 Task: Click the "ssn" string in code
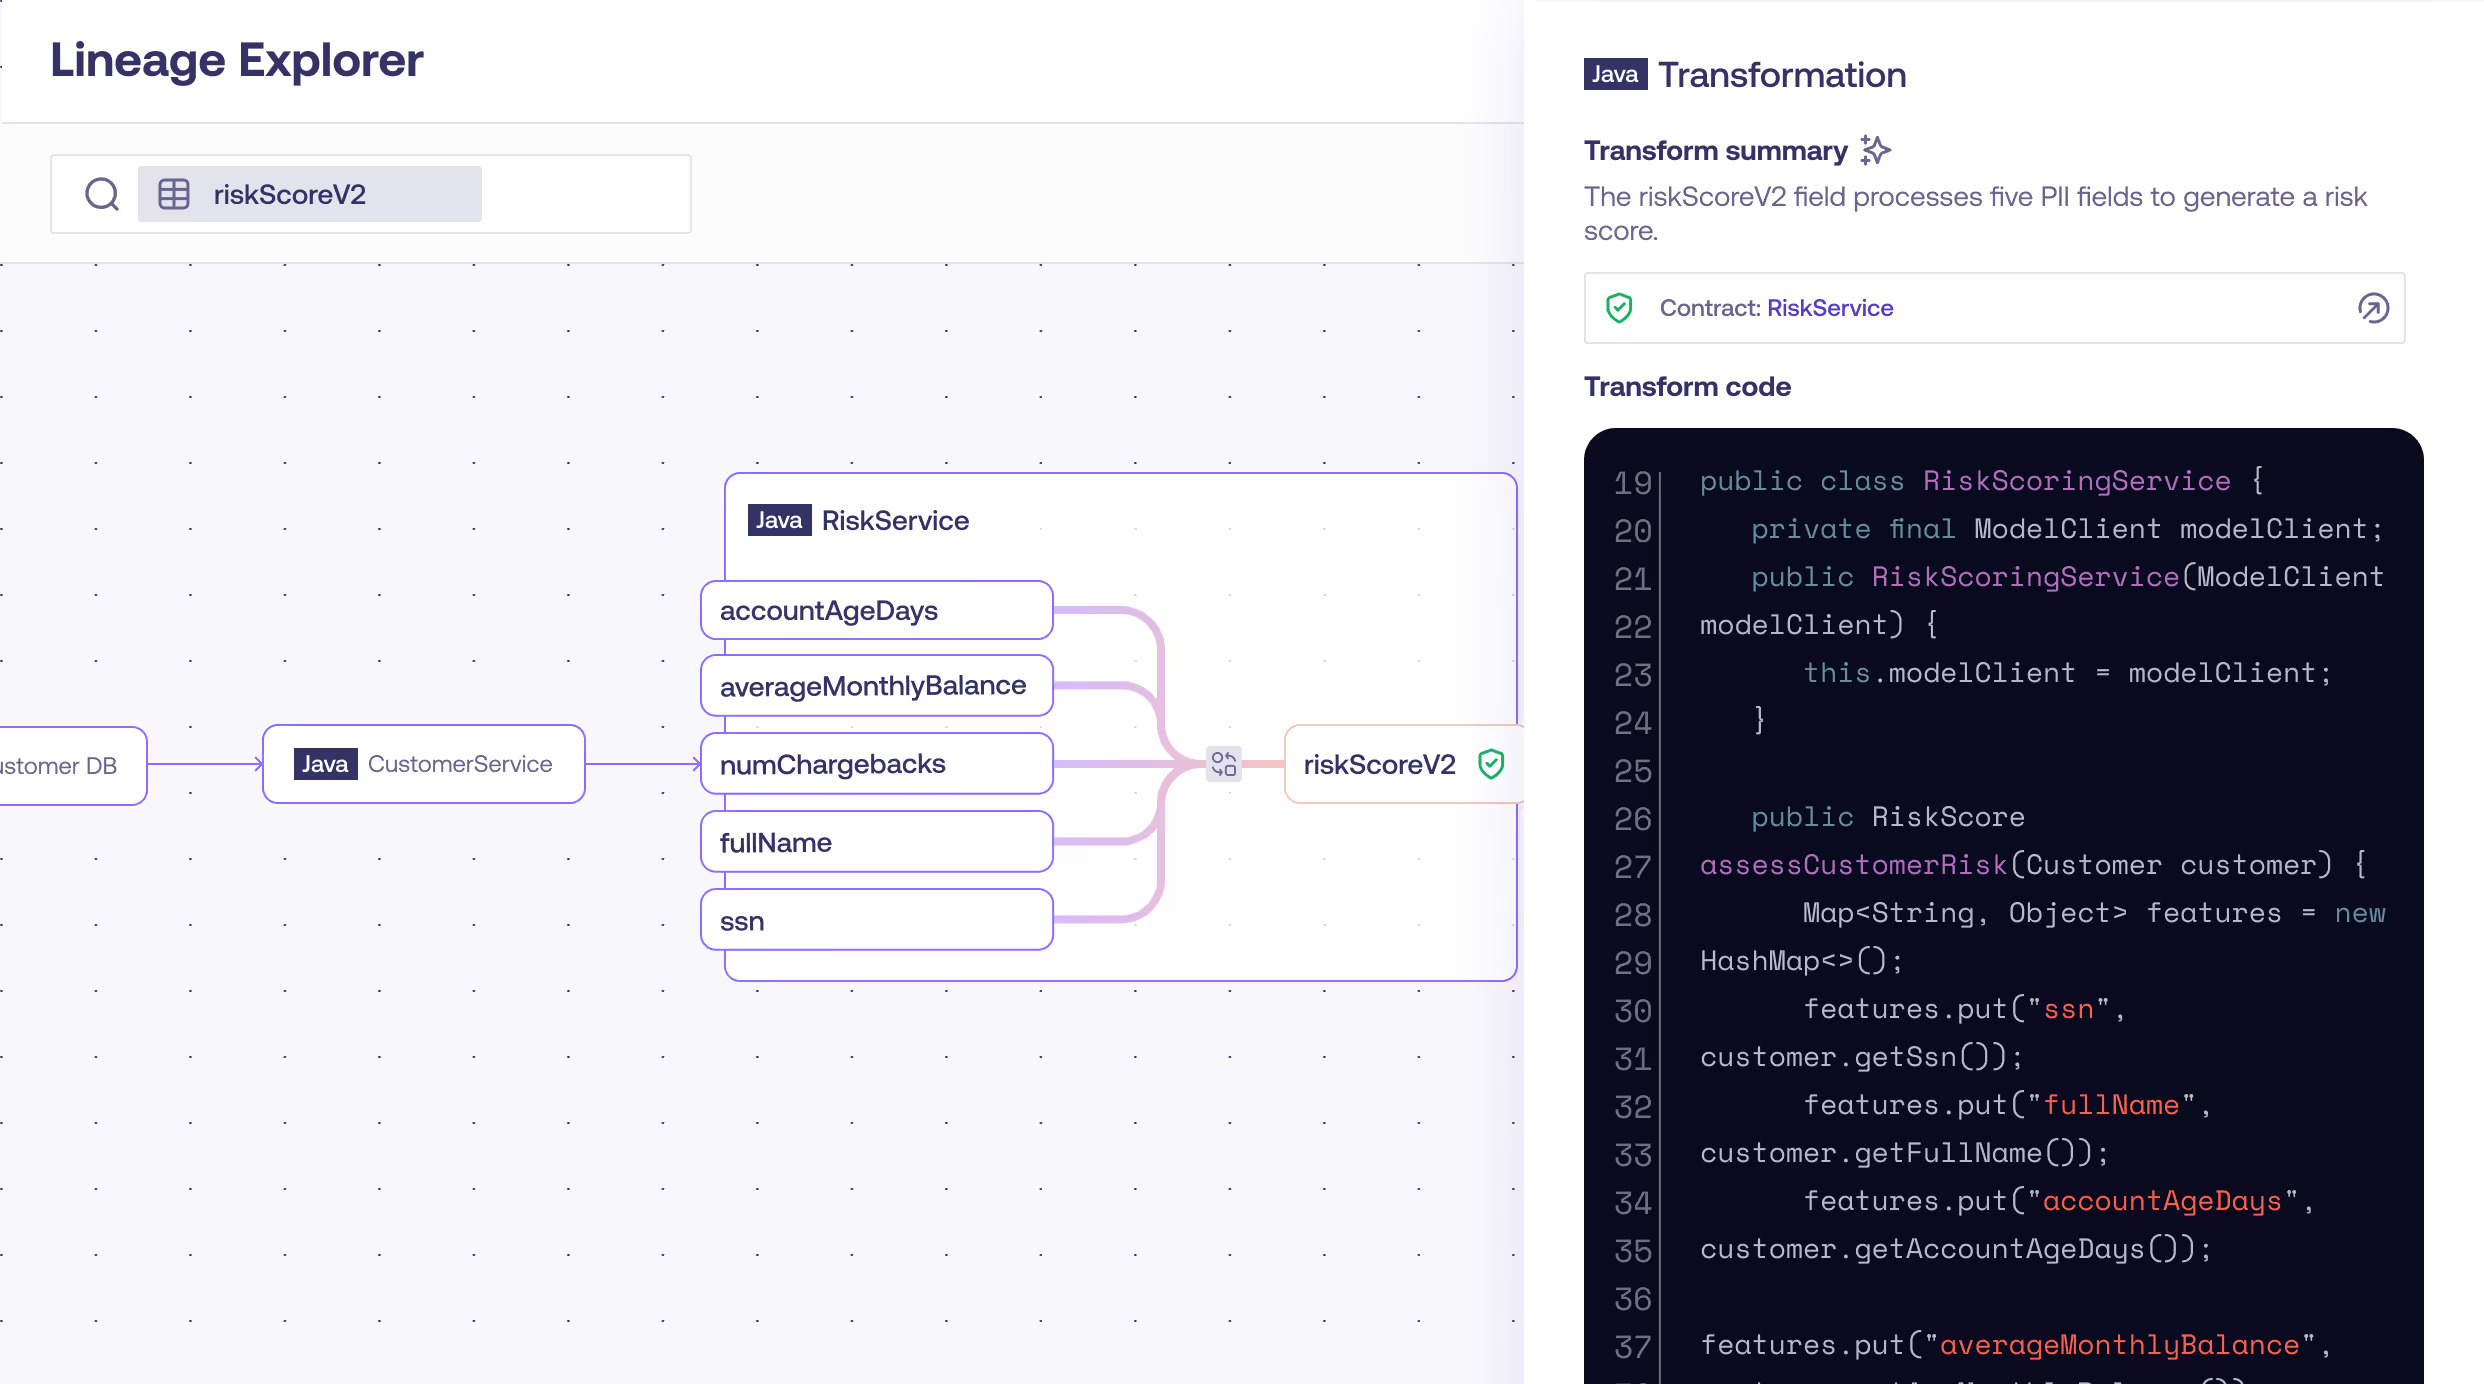click(x=2069, y=1009)
